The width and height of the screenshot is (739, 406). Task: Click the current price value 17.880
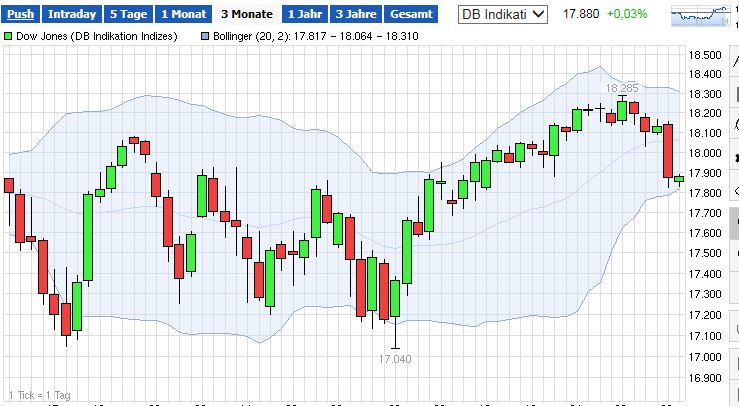(x=581, y=14)
